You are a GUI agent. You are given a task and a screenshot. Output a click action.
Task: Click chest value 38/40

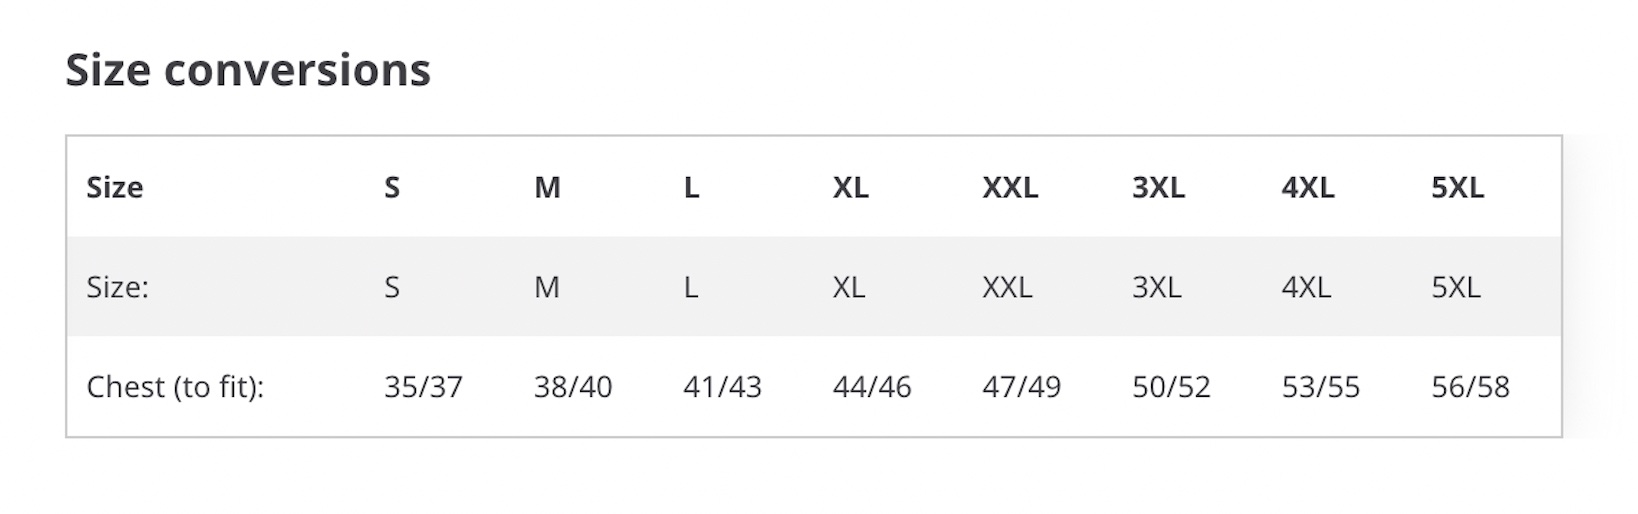click(x=573, y=387)
